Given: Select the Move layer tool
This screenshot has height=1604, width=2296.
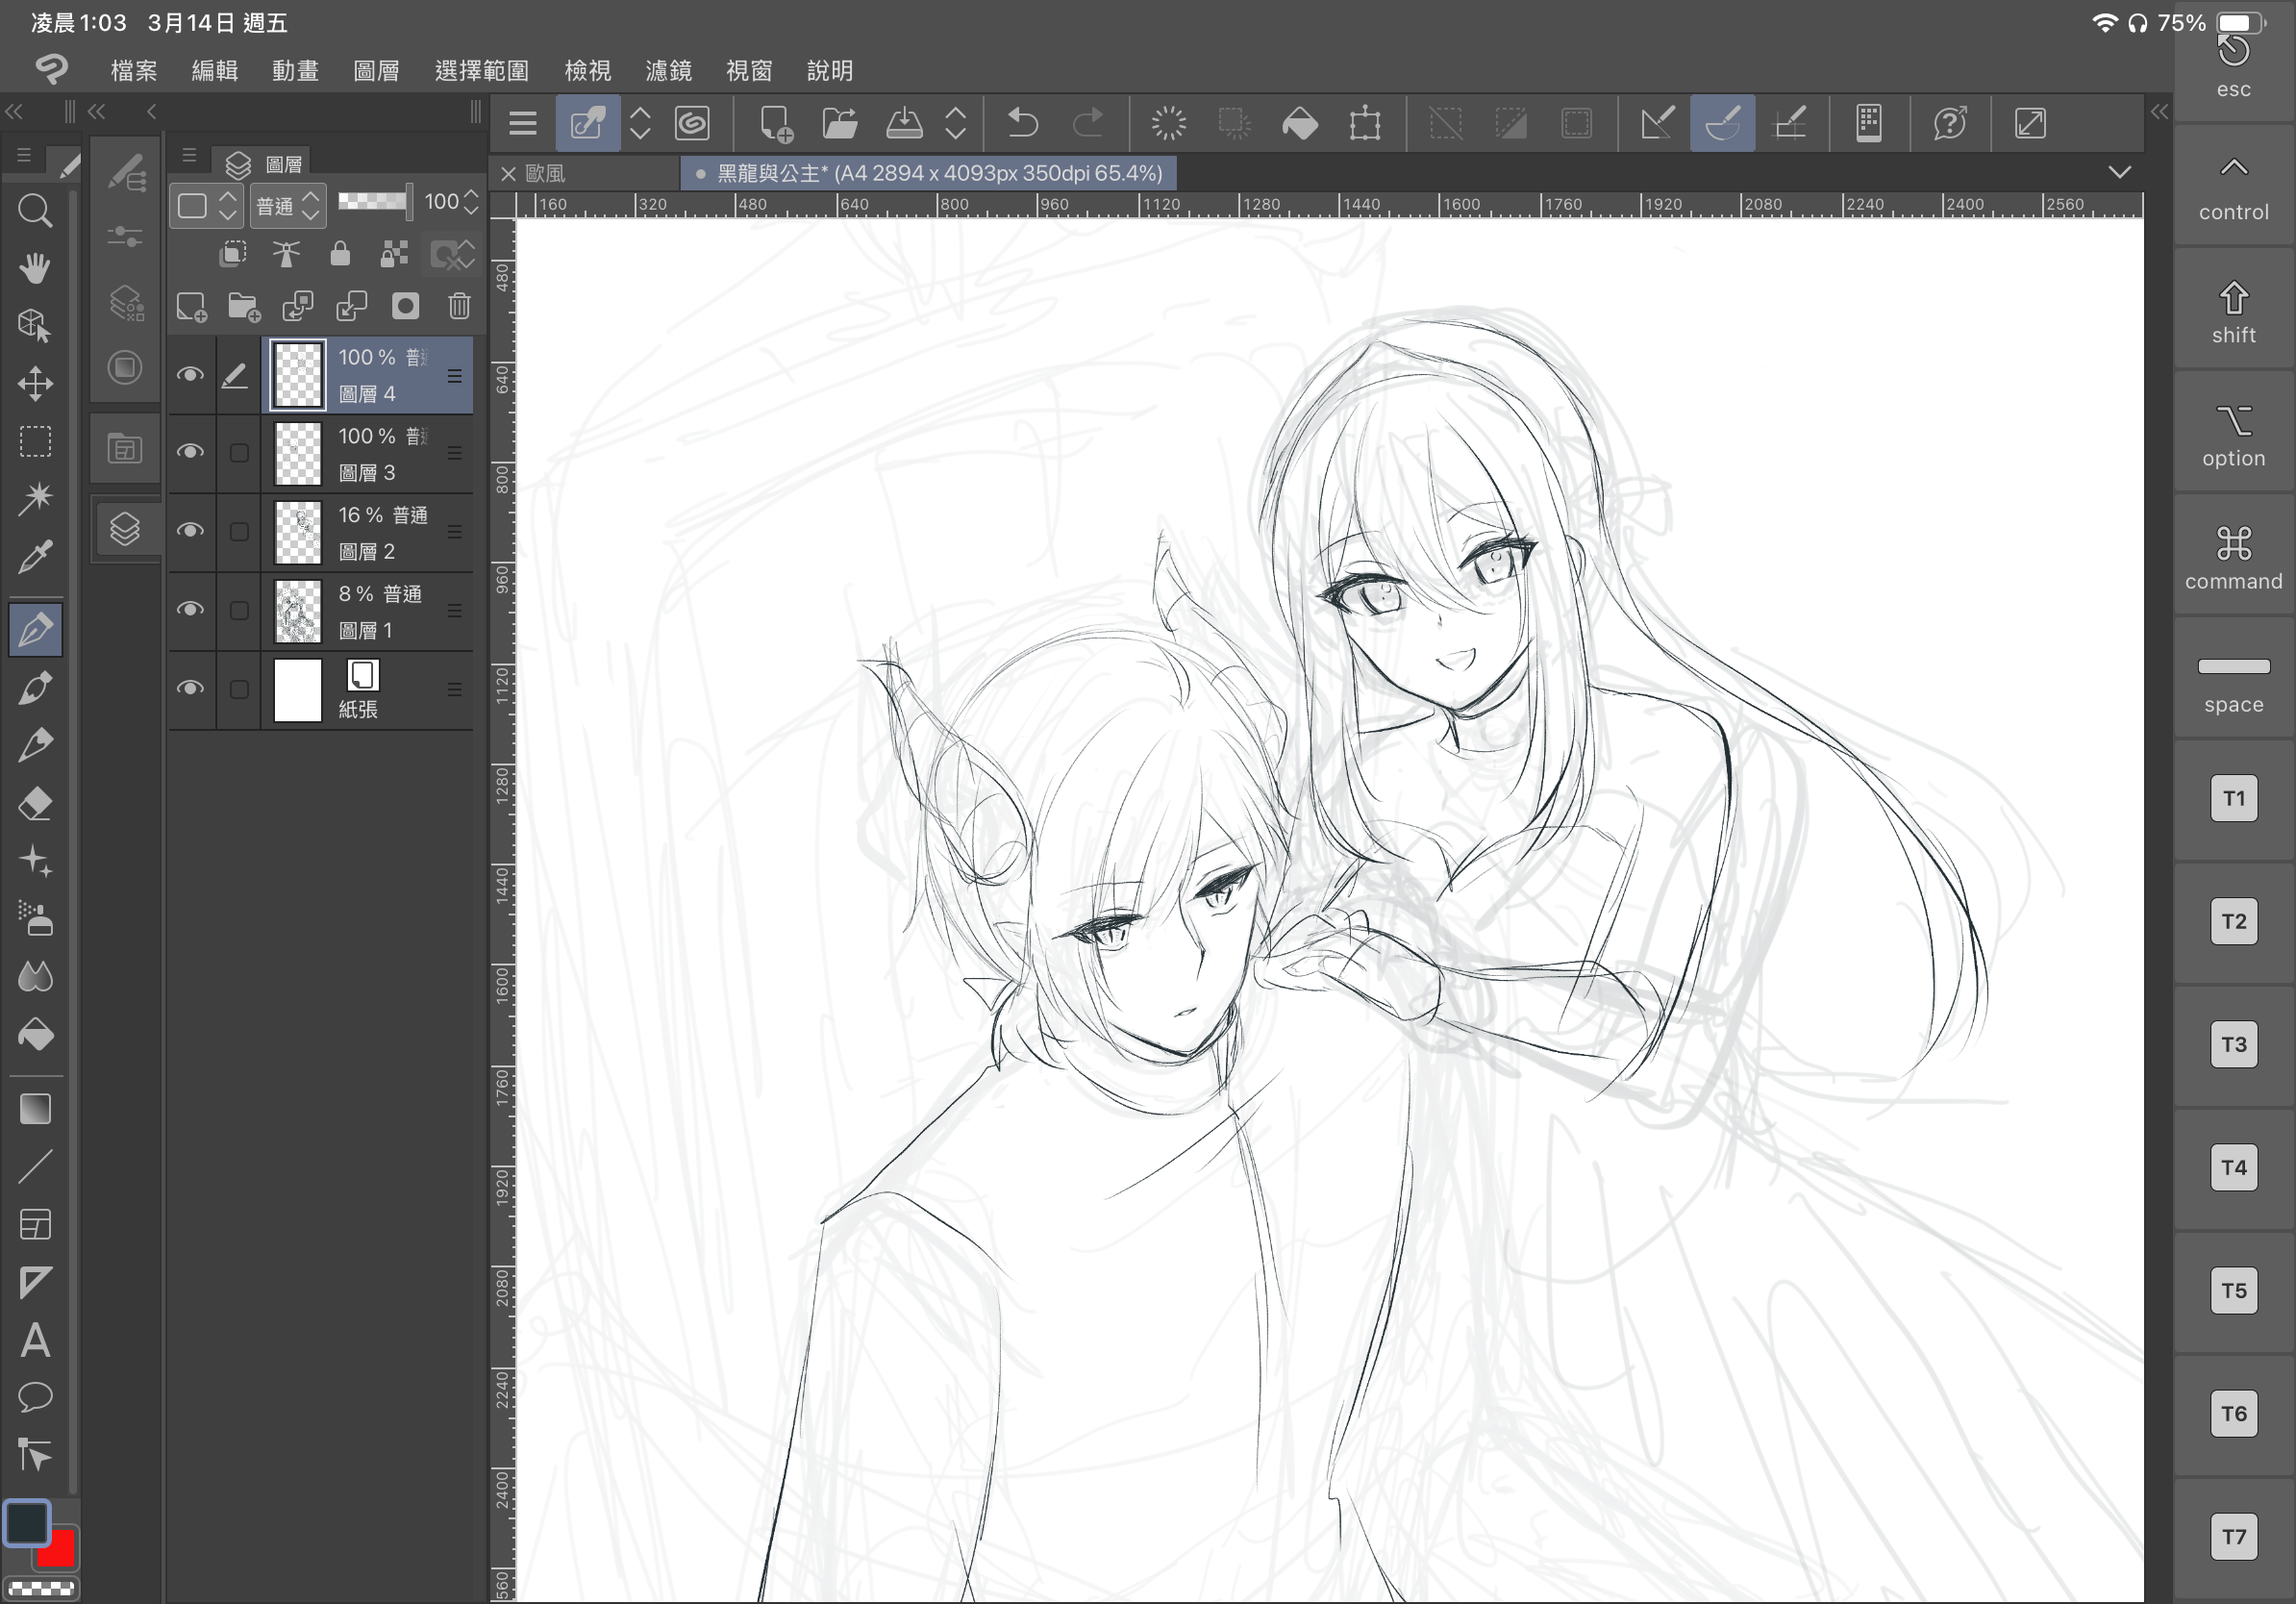Looking at the screenshot, I should click(x=35, y=383).
